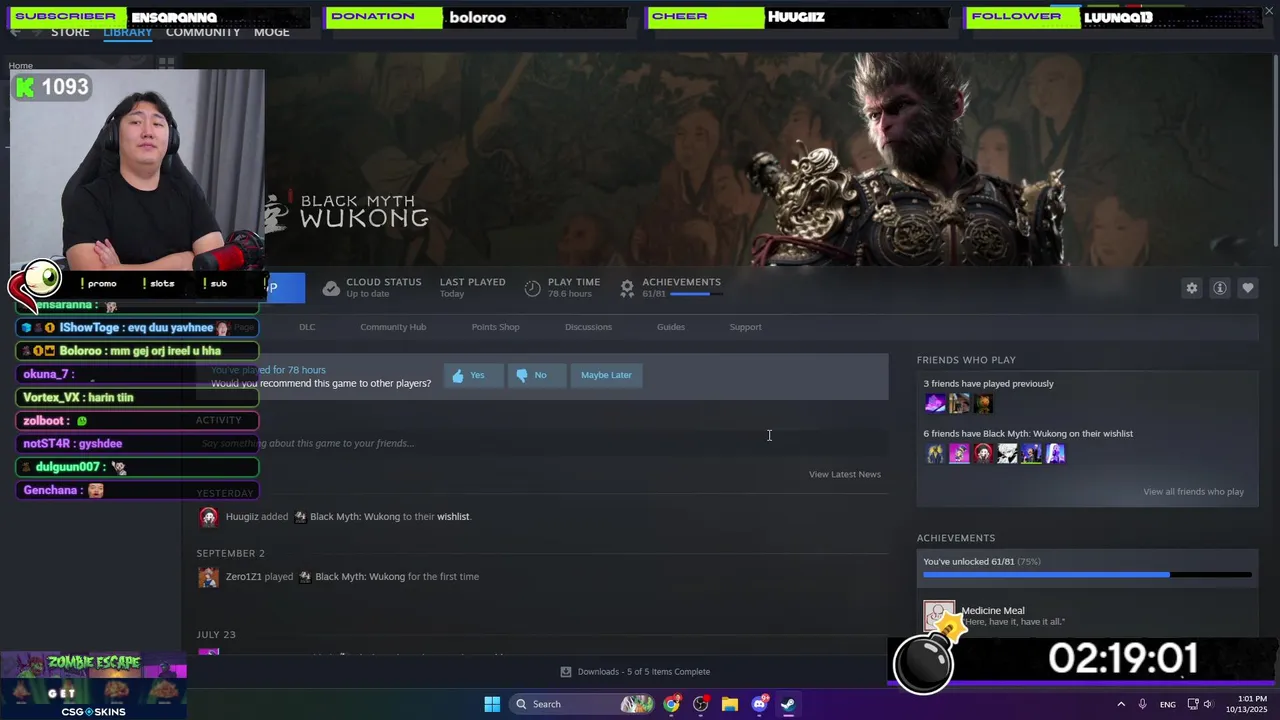This screenshot has height=720, width=1280.
Task: Click the Downloads status icon
Action: coord(566,672)
